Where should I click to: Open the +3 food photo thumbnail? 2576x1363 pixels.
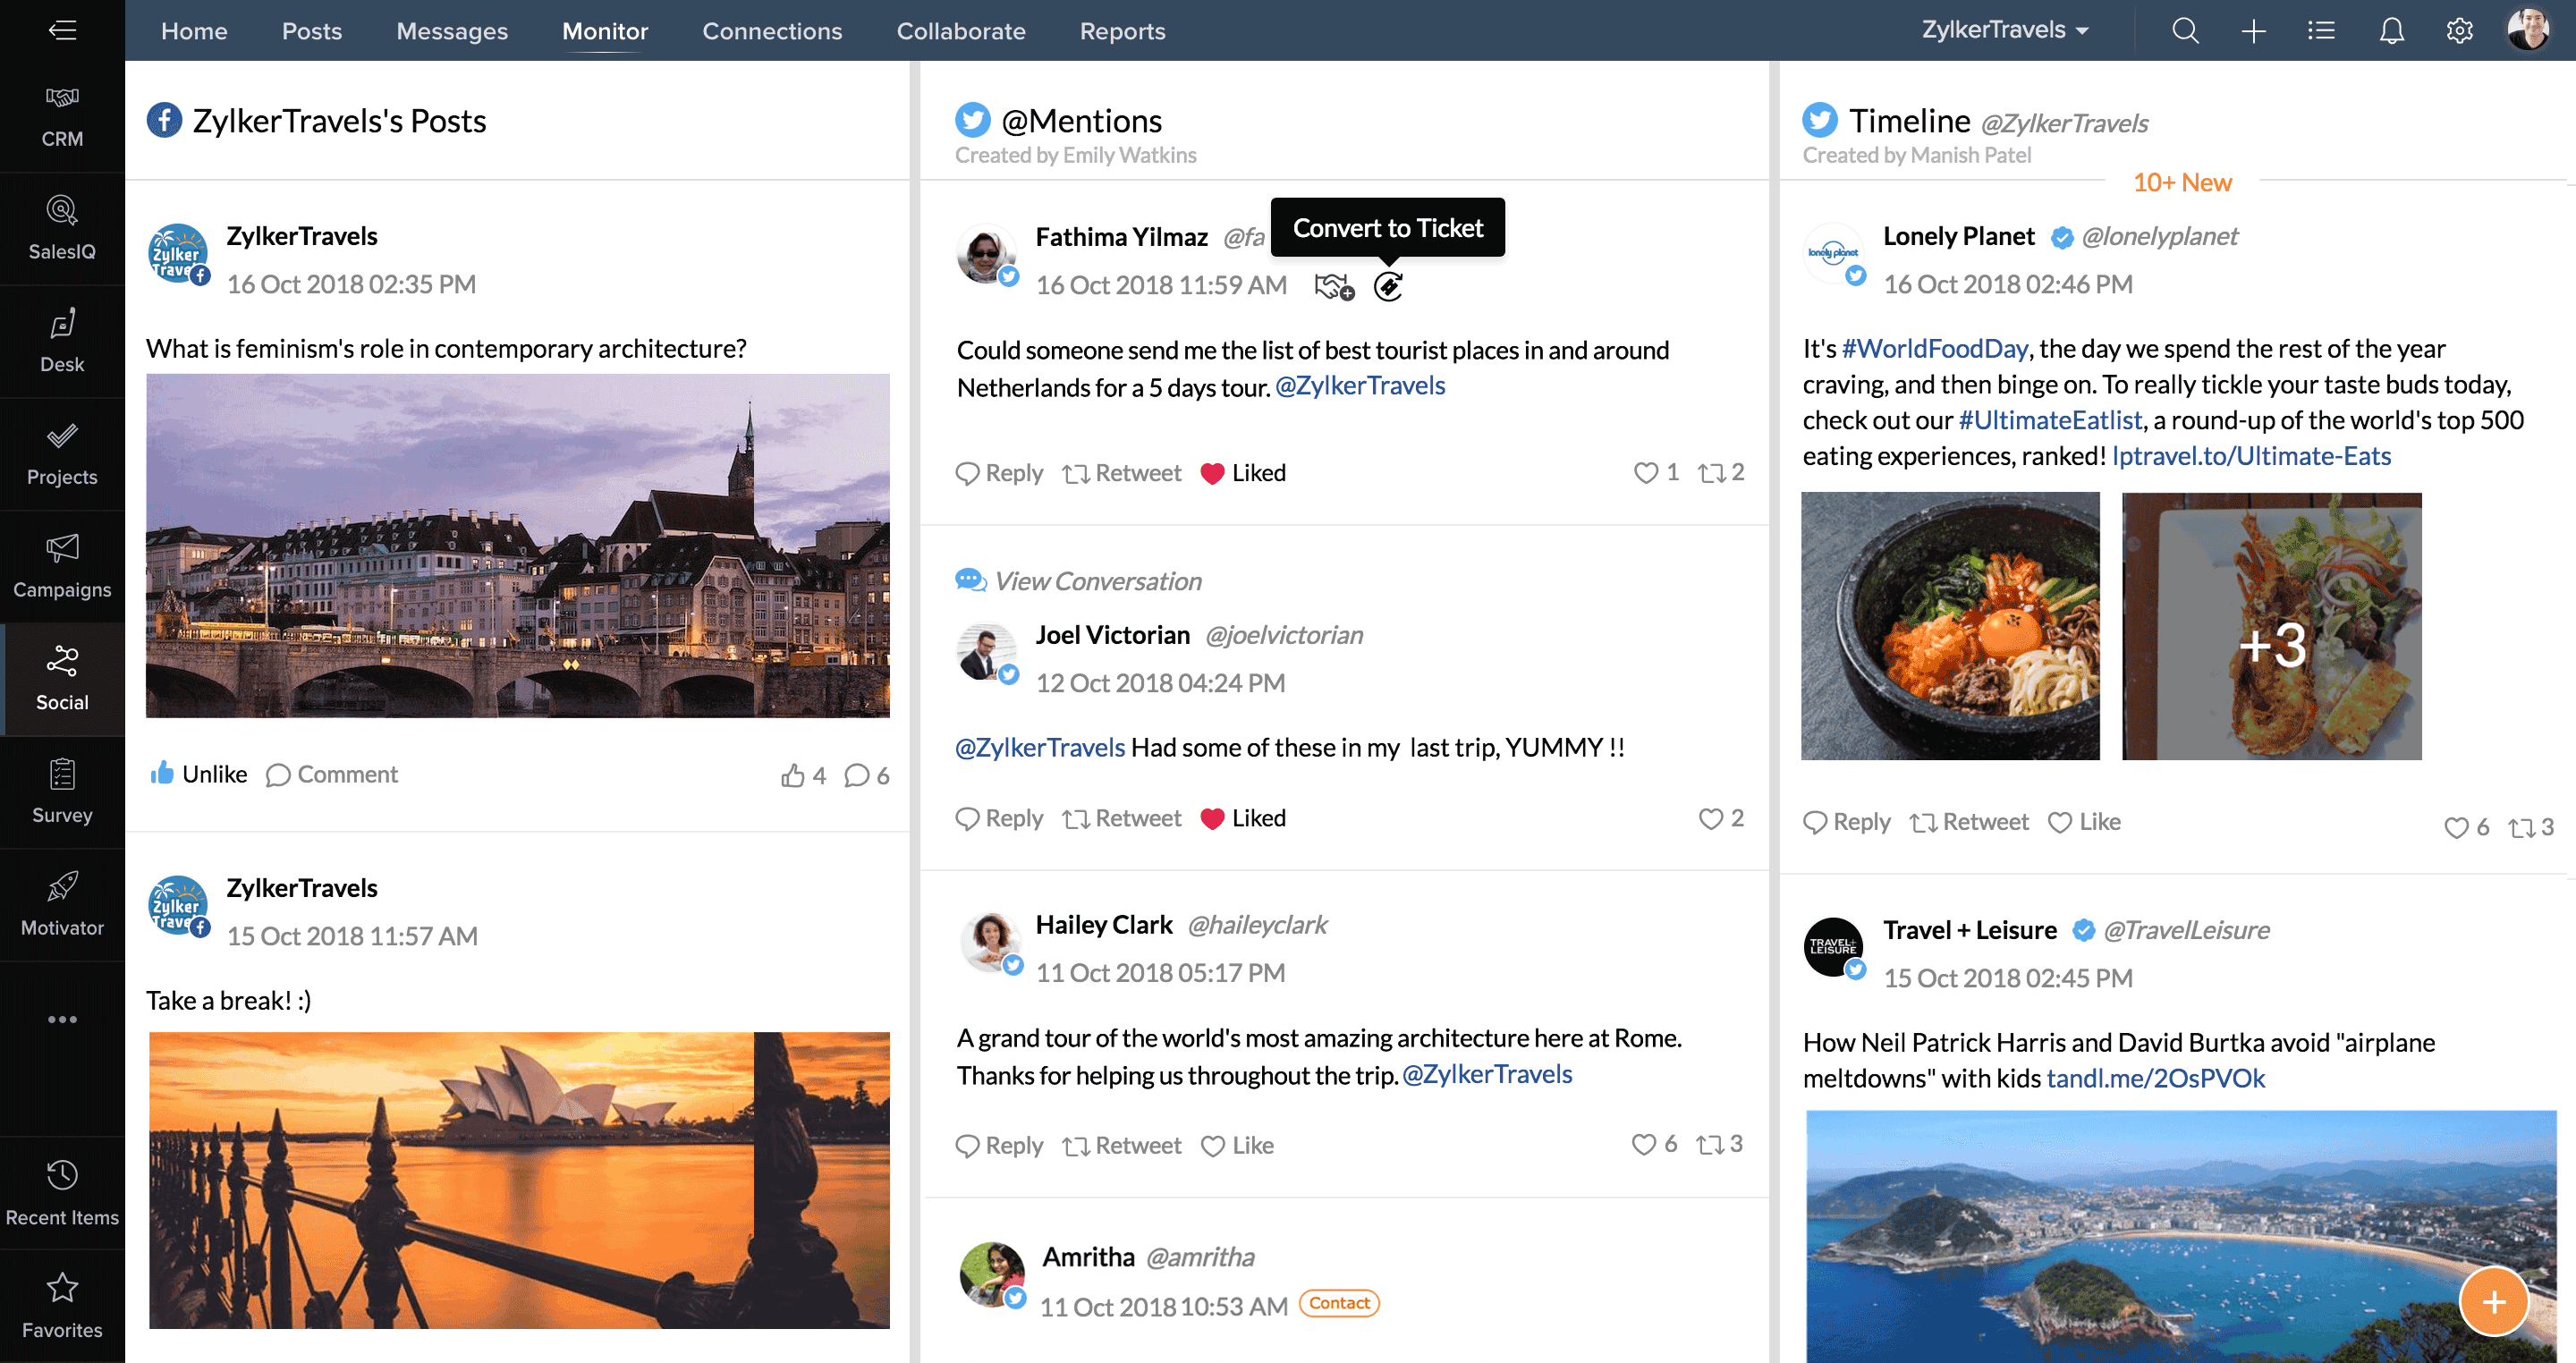pyautogui.click(x=2271, y=626)
